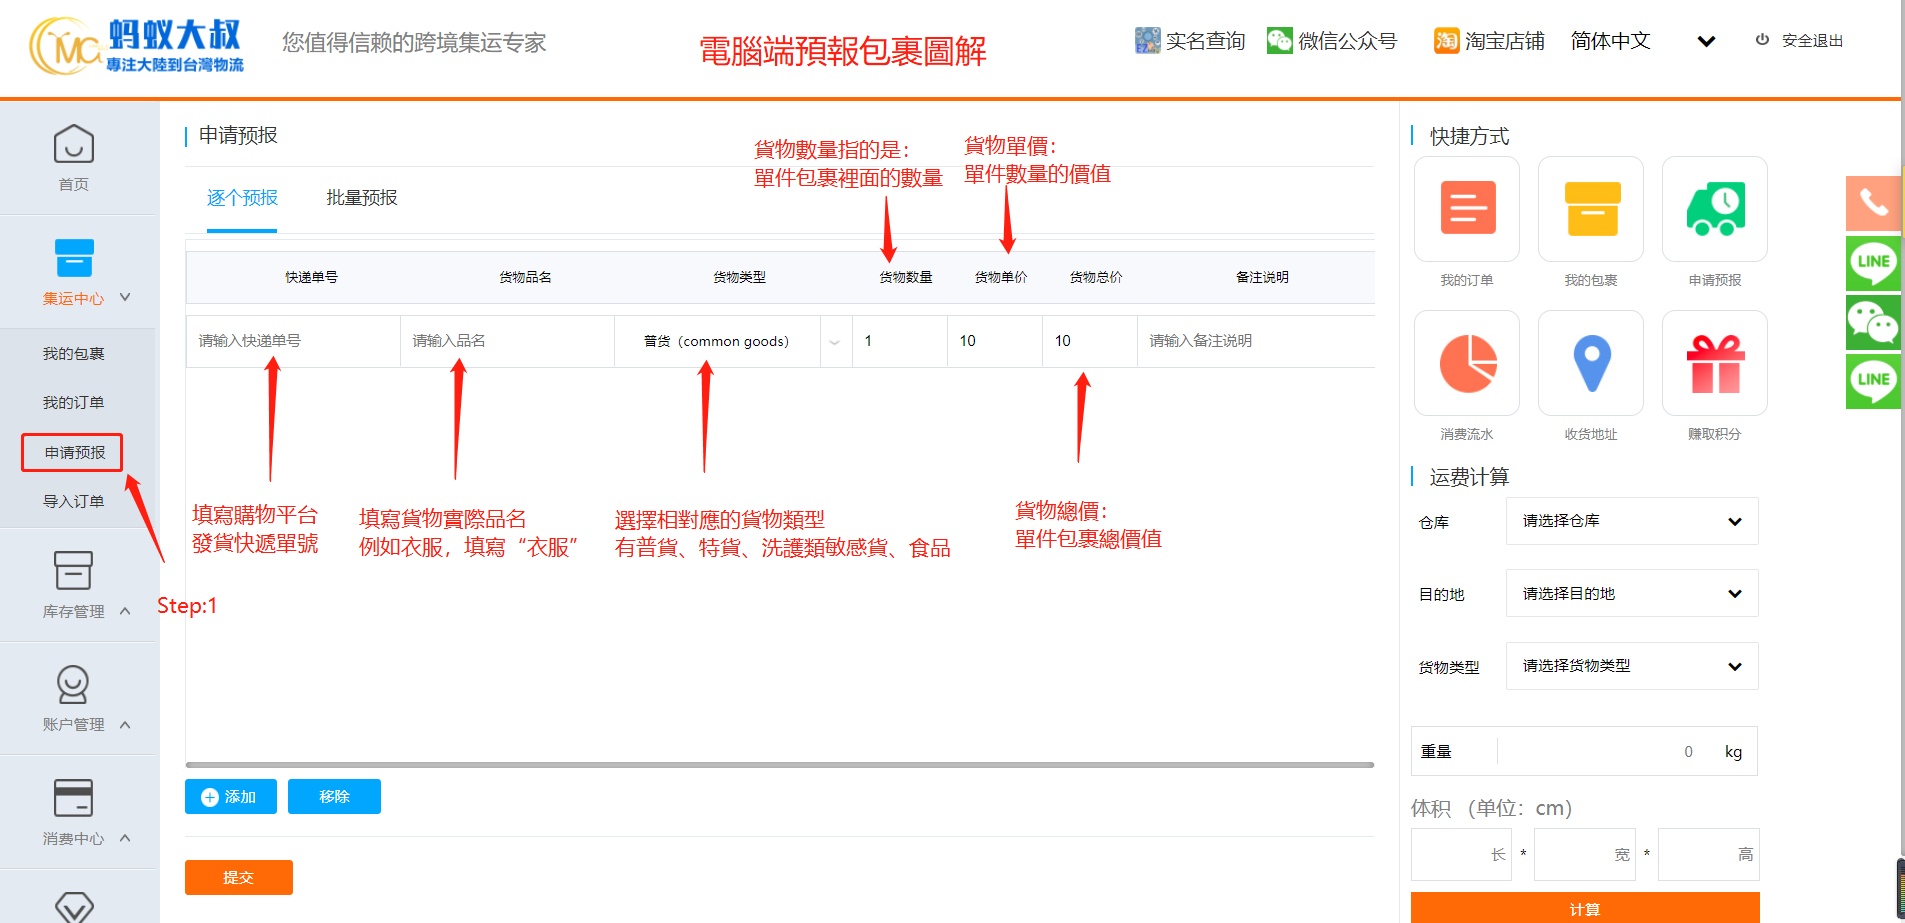Open the 我的订单 shortcut icon
Screen dimensions: 1905x923
click(x=1466, y=209)
